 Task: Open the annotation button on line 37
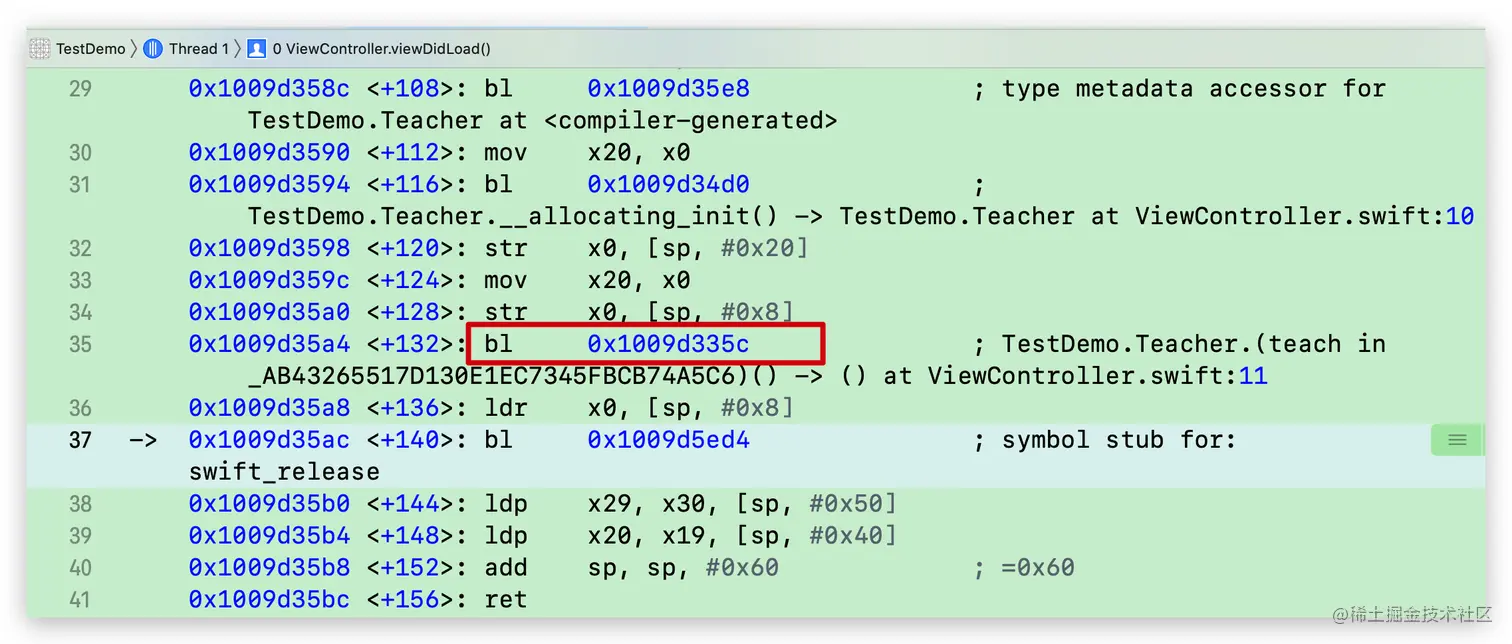point(1457,440)
